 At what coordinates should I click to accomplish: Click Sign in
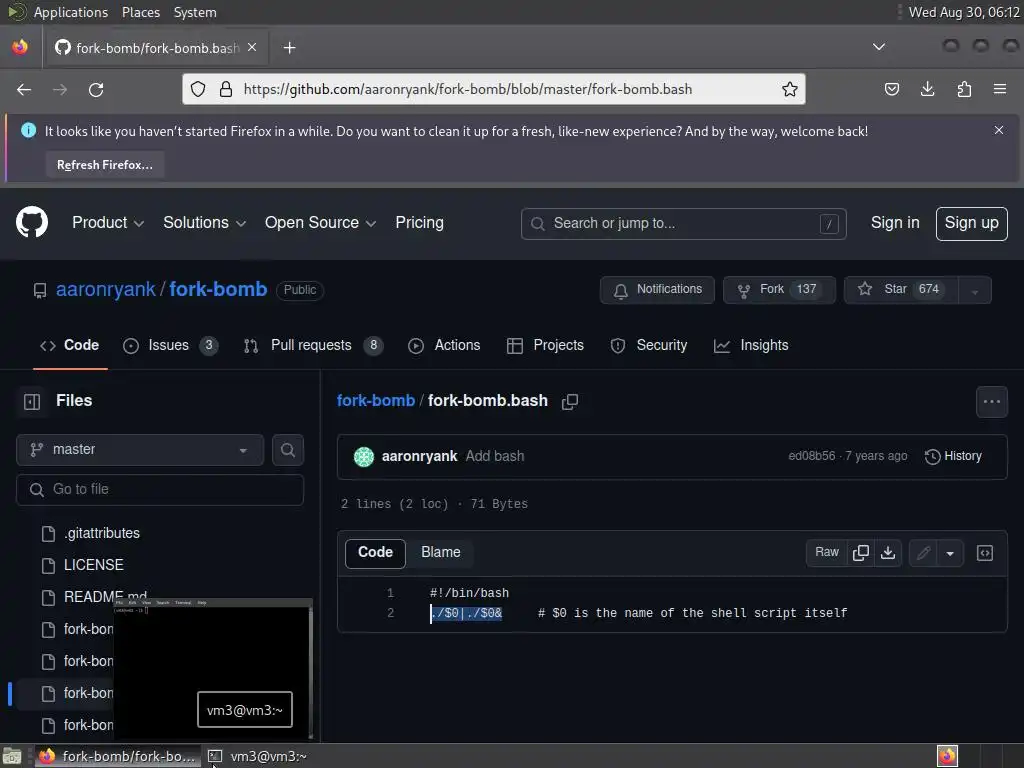[x=895, y=223]
